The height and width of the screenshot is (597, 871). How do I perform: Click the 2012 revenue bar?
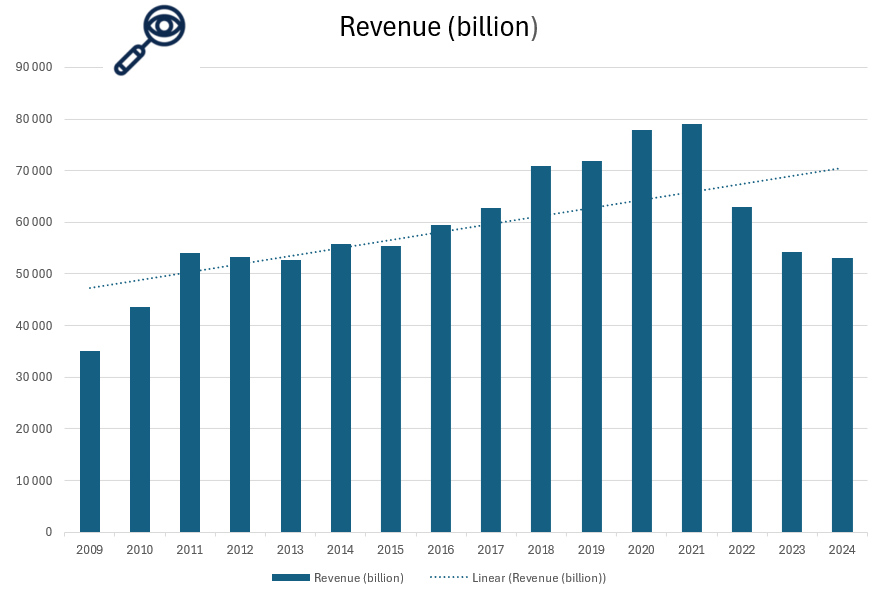(240, 394)
